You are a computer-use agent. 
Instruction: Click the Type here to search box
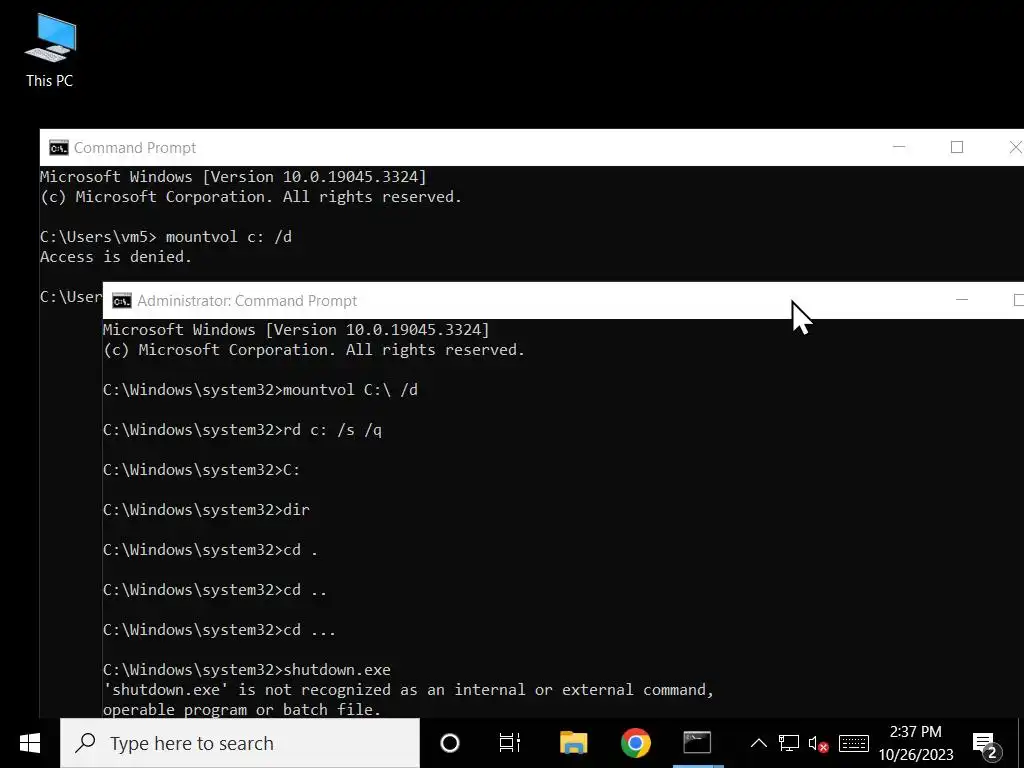[x=240, y=743]
